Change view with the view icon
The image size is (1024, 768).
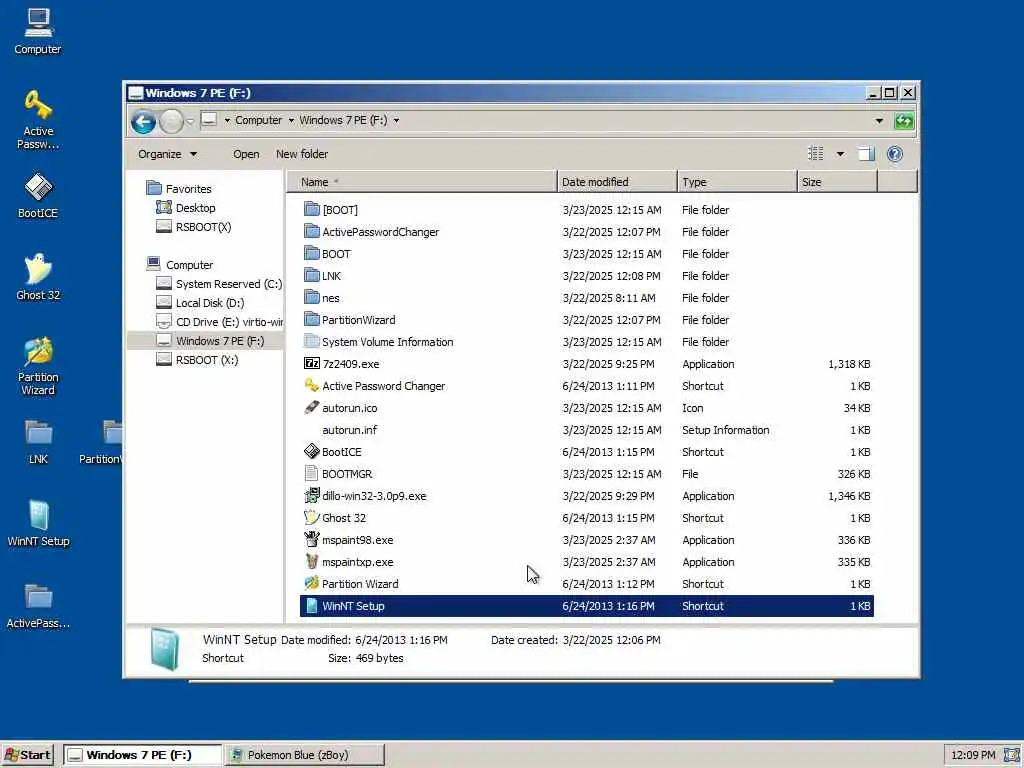pyautogui.click(x=816, y=154)
